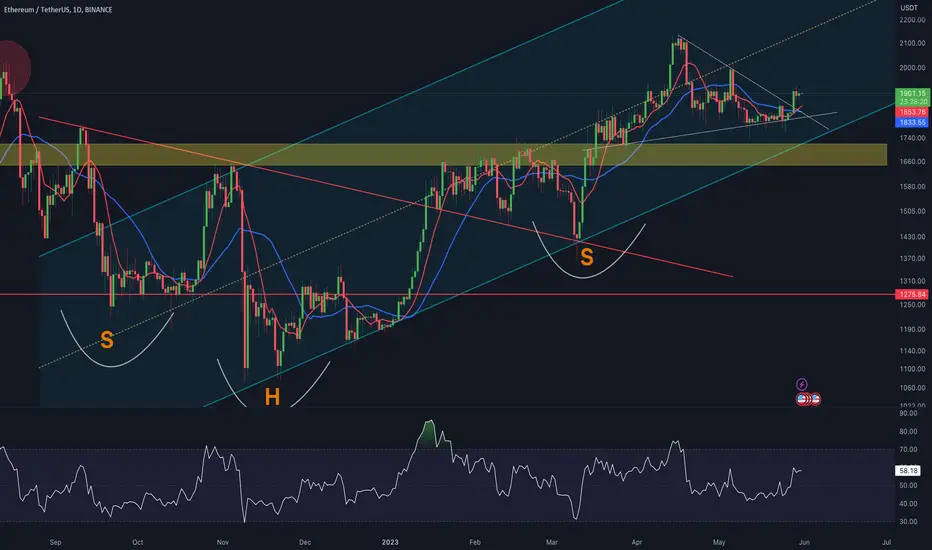Click the Oct label on time axis
This screenshot has height=550, width=932.
click(x=137, y=542)
